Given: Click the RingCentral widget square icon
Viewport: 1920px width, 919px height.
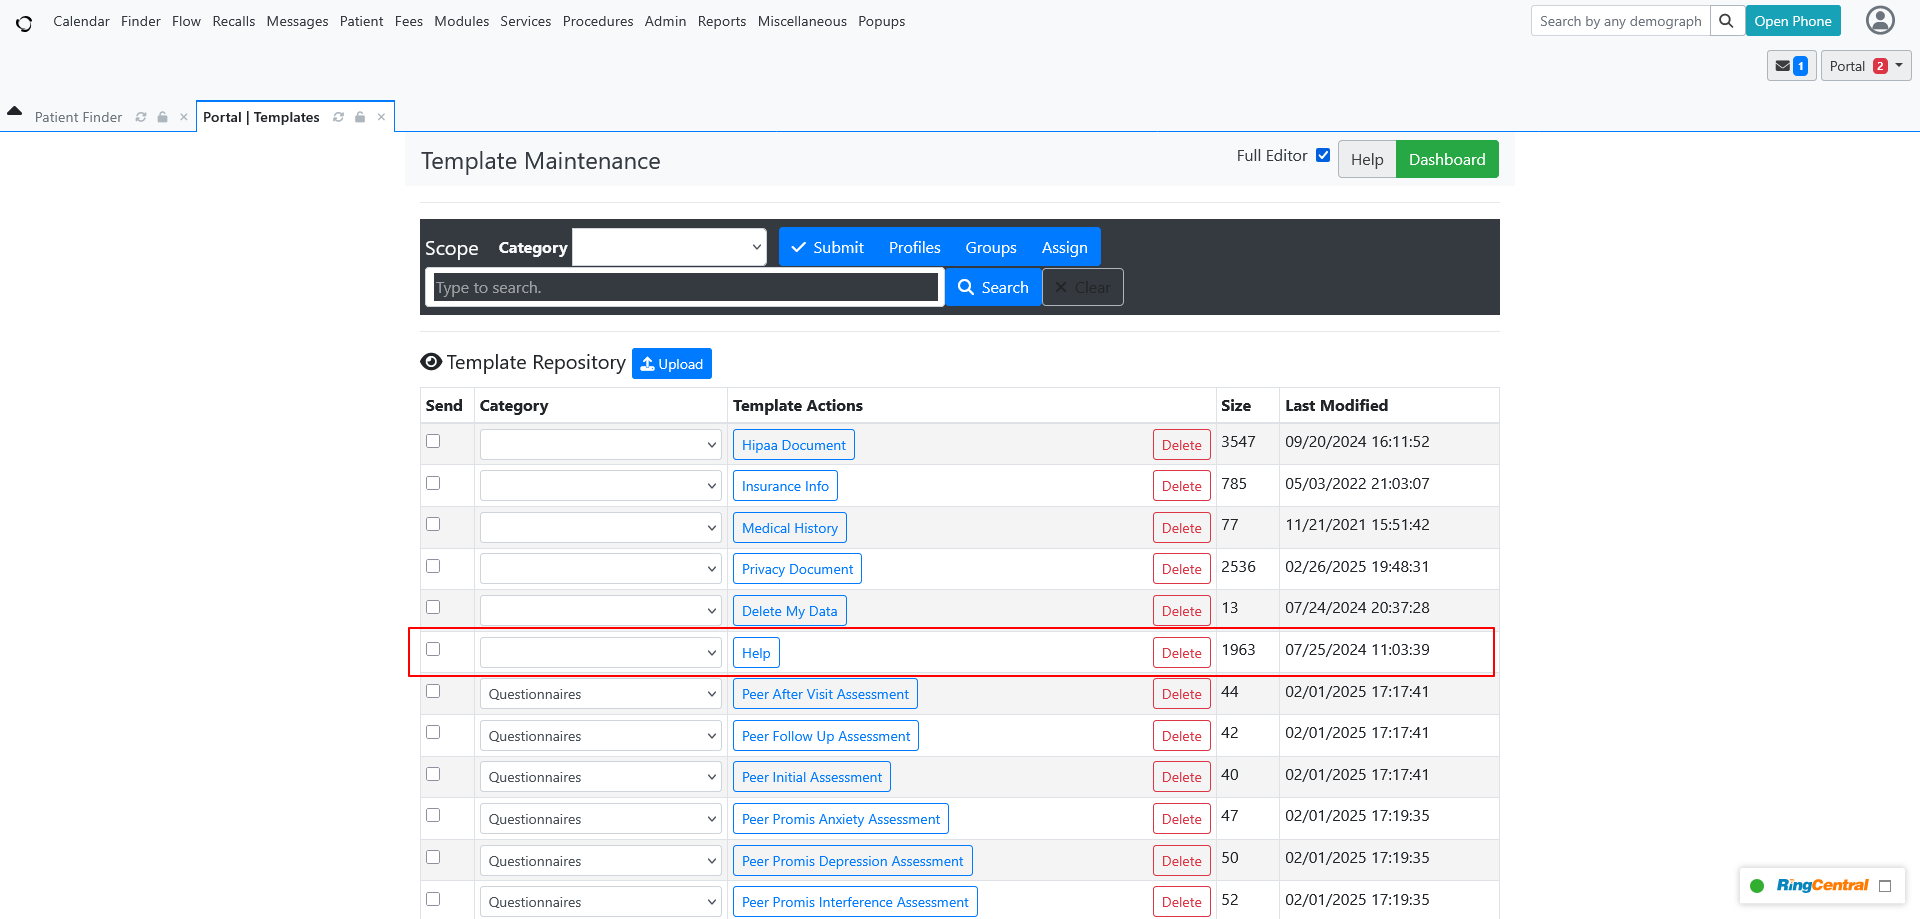Looking at the screenshot, I should click(1885, 886).
